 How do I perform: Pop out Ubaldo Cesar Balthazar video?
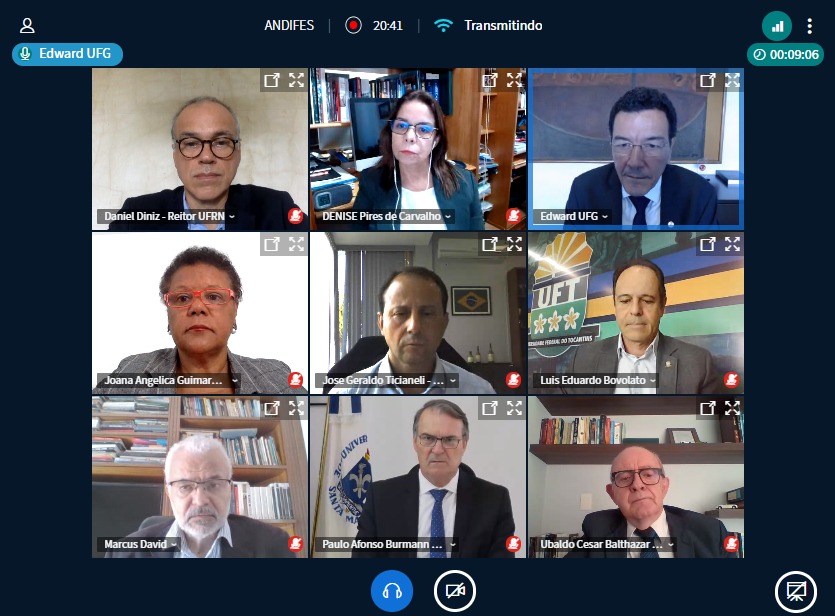(x=707, y=408)
